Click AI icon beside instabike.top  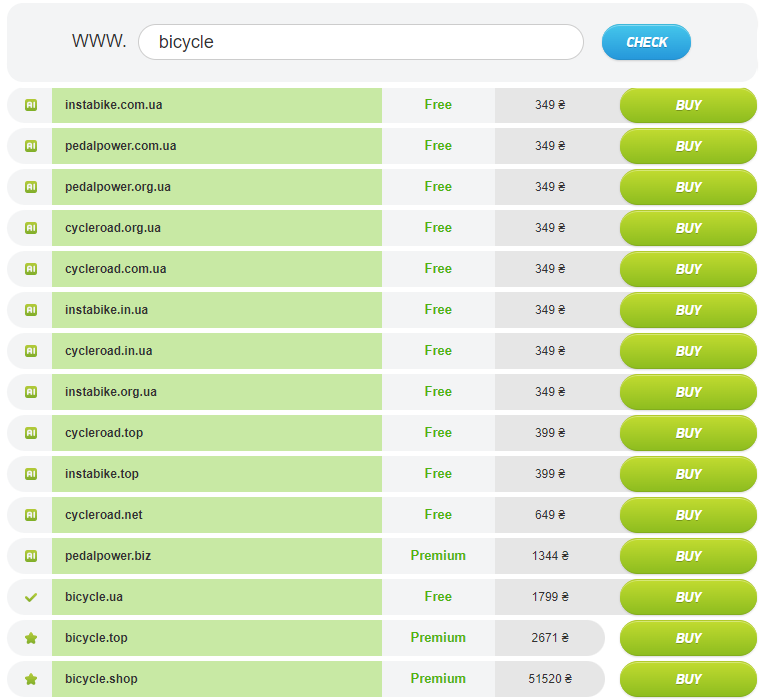tap(31, 474)
